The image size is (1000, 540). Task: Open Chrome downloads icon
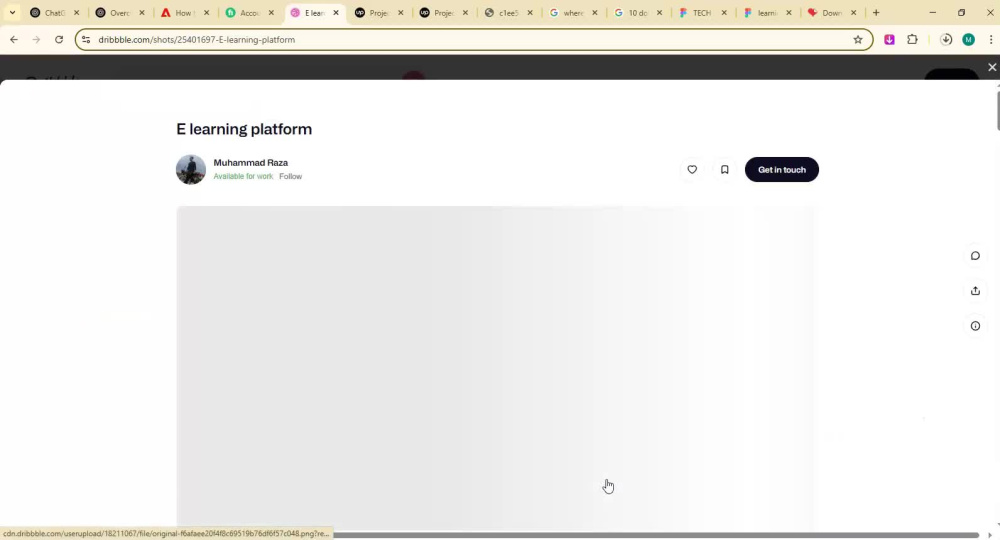[946, 40]
